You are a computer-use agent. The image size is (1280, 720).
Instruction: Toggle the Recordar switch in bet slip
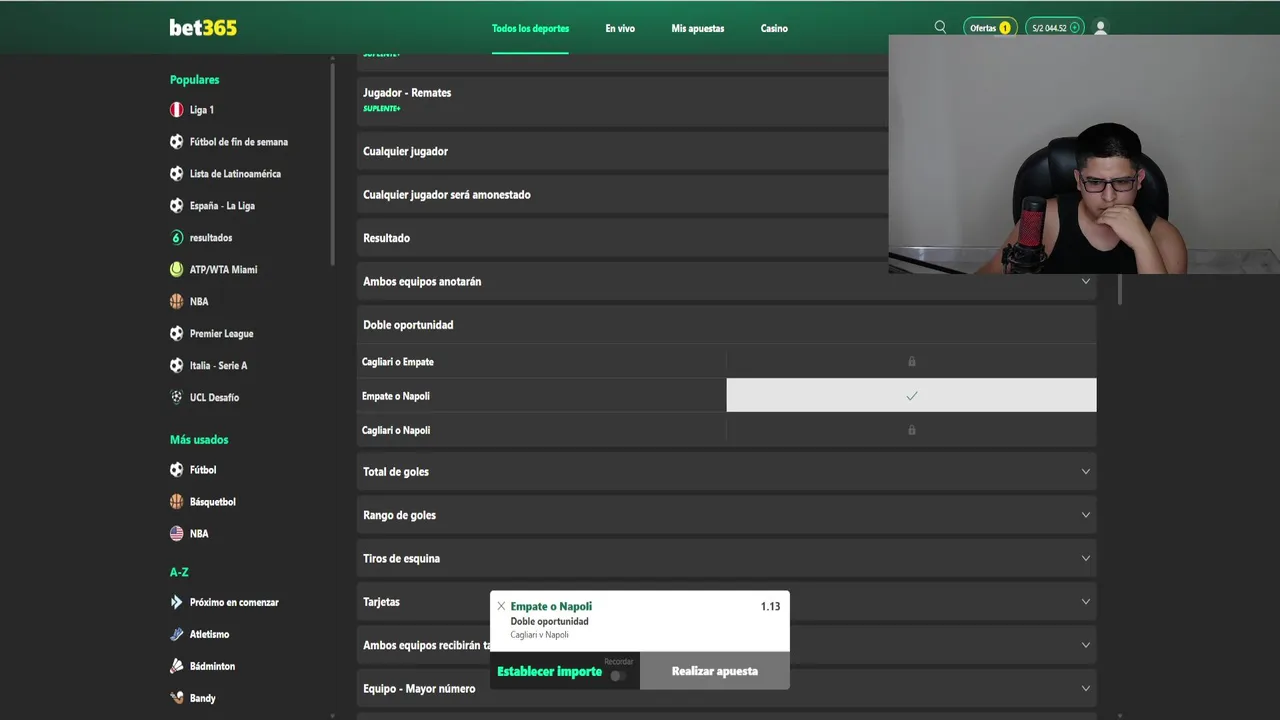pos(617,676)
